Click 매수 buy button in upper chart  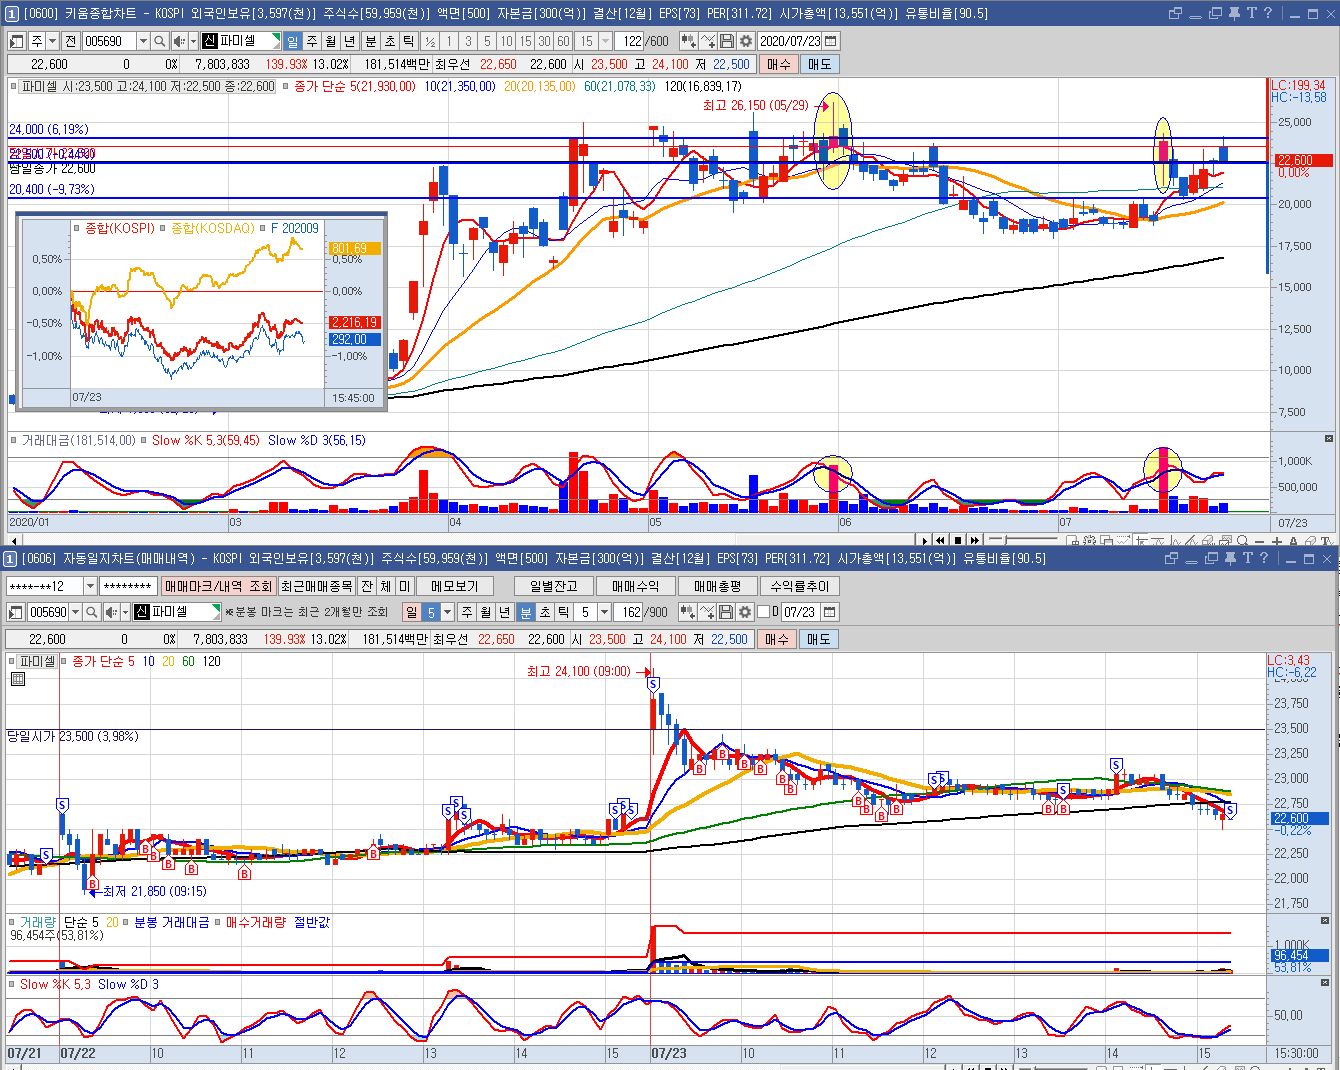tap(779, 64)
